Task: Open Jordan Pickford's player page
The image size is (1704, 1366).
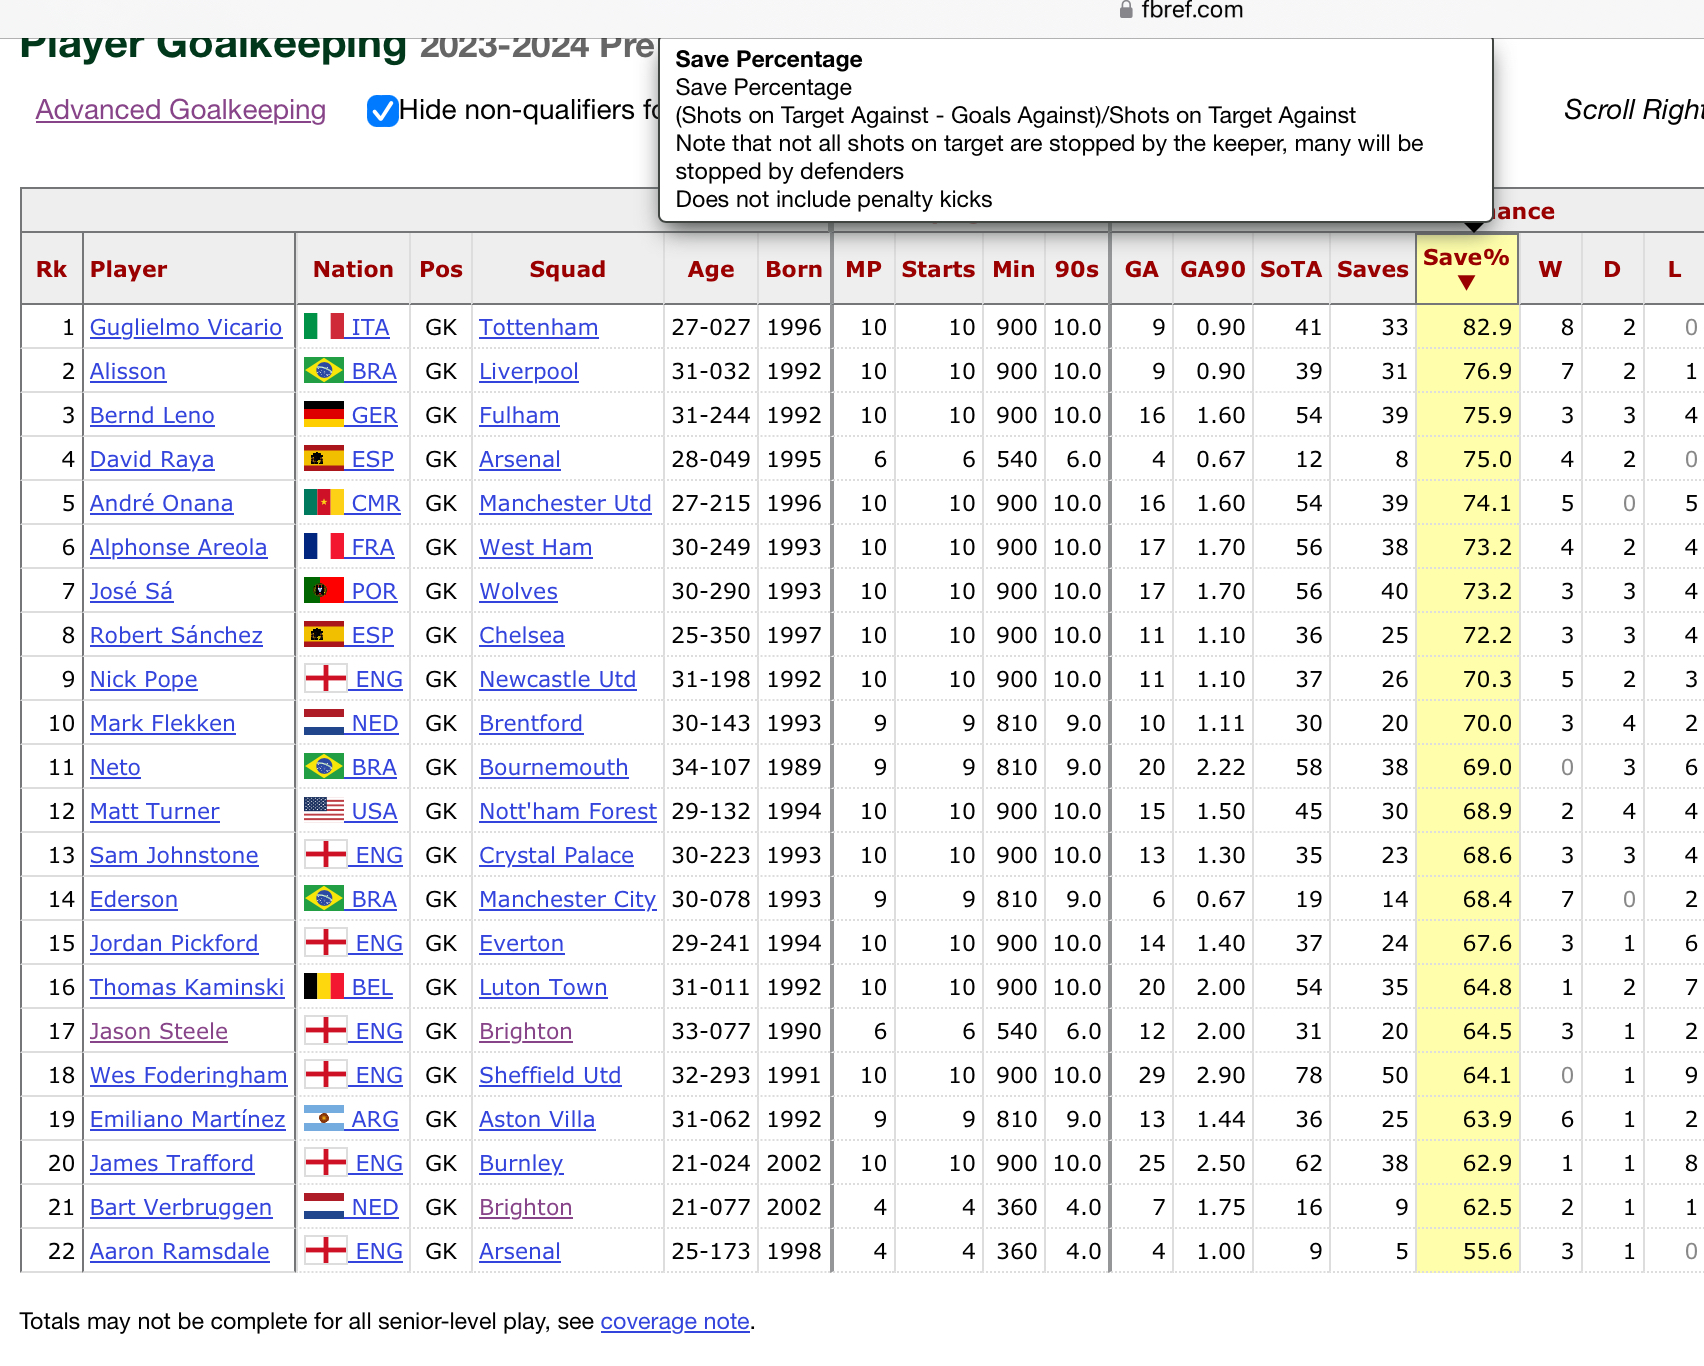Action: (x=174, y=943)
